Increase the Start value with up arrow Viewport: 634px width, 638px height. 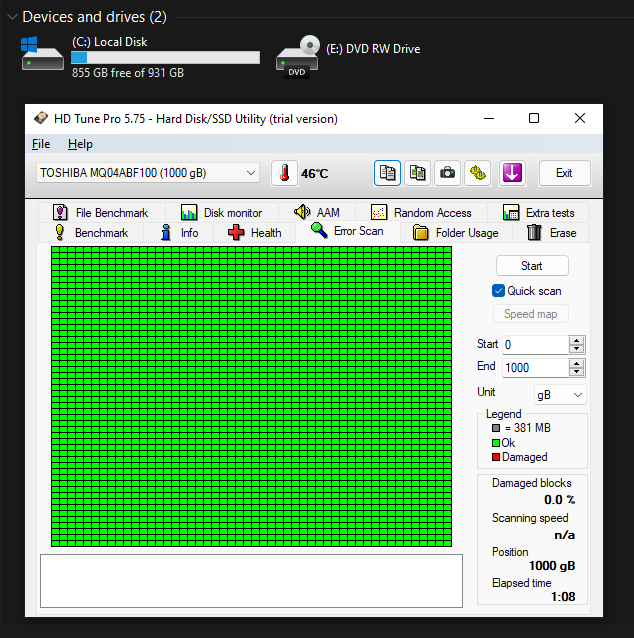click(x=576, y=340)
